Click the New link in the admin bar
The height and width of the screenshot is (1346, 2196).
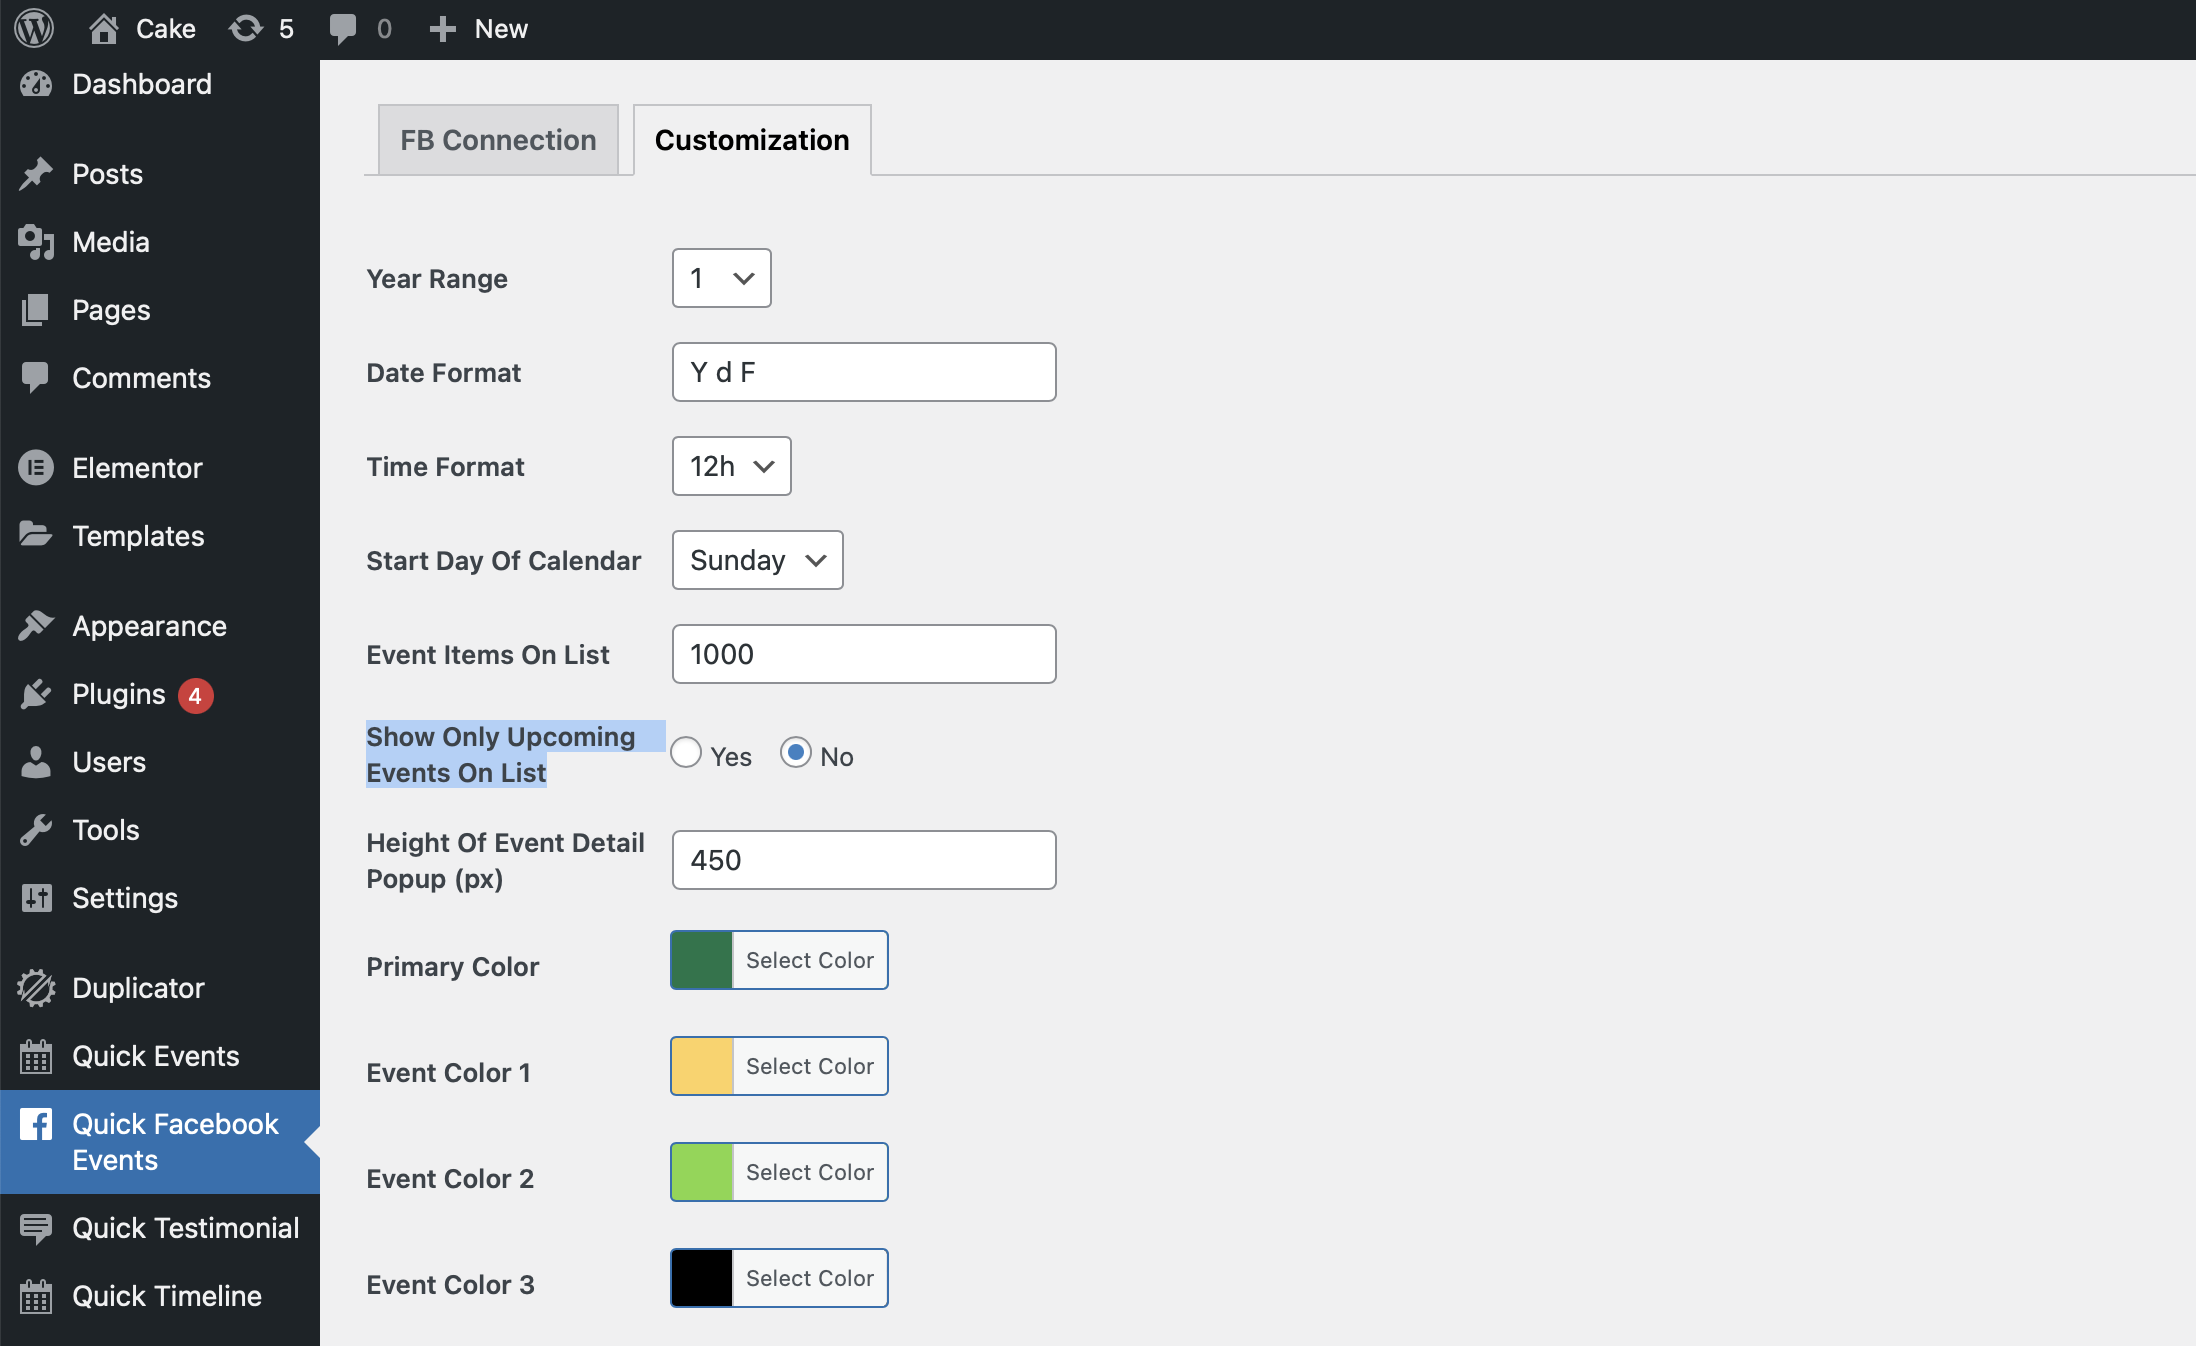pyautogui.click(x=500, y=28)
